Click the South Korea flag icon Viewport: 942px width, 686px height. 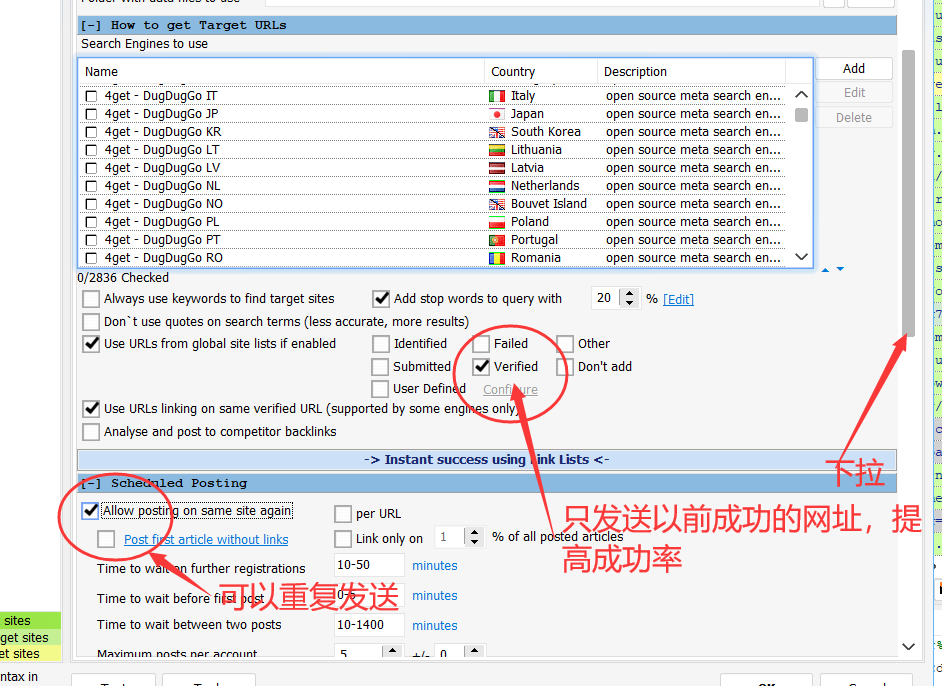pyautogui.click(x=497, y=131)
